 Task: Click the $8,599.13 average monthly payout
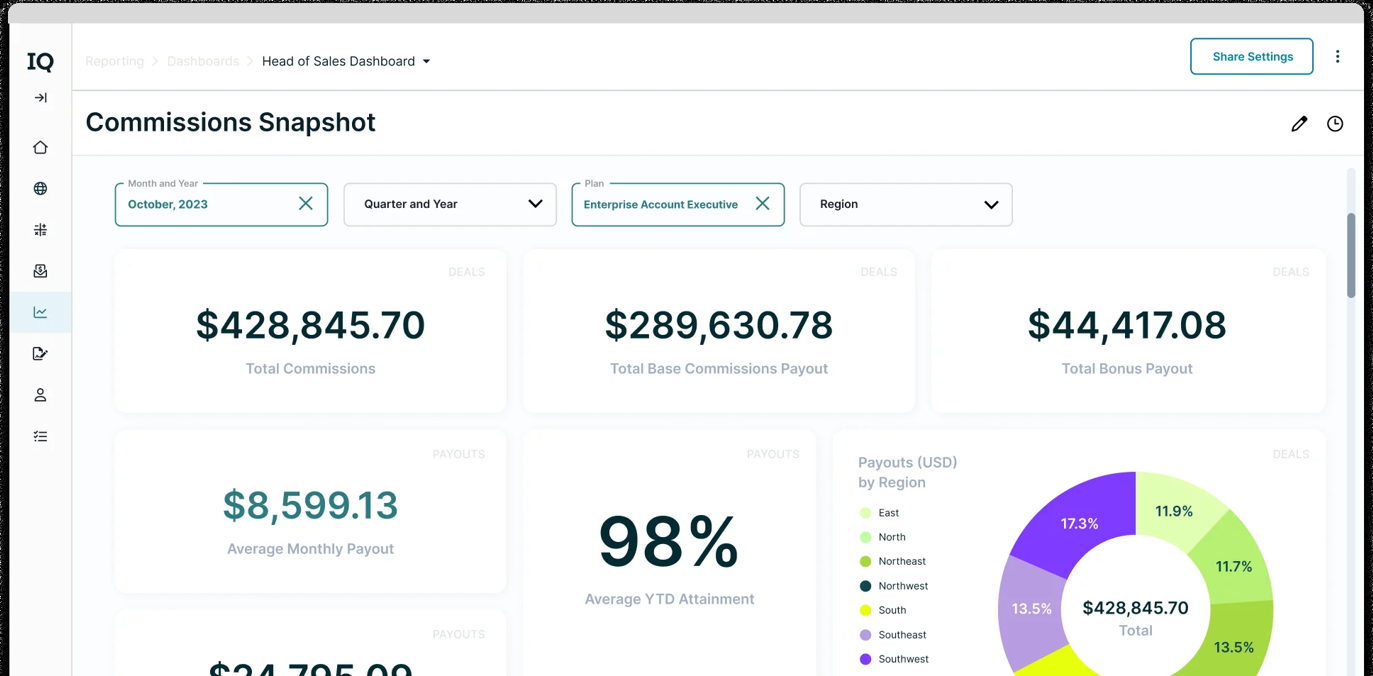pos(310,505)
